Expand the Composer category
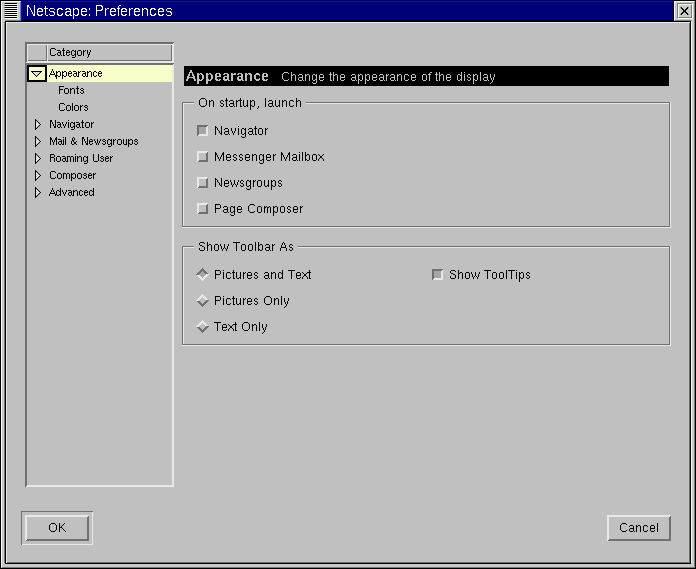This screenshot has width=696, height=569. tap(38, 176)
